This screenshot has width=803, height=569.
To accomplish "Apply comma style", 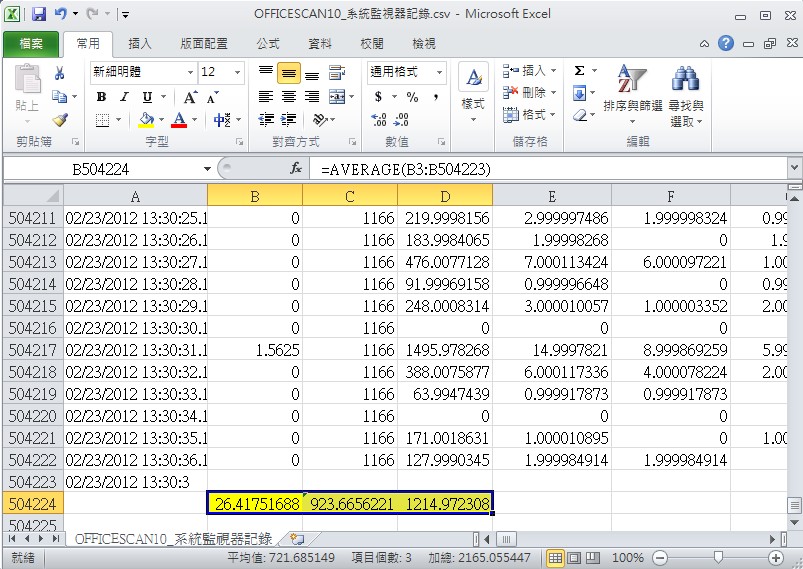I will (x=436, y=97).
